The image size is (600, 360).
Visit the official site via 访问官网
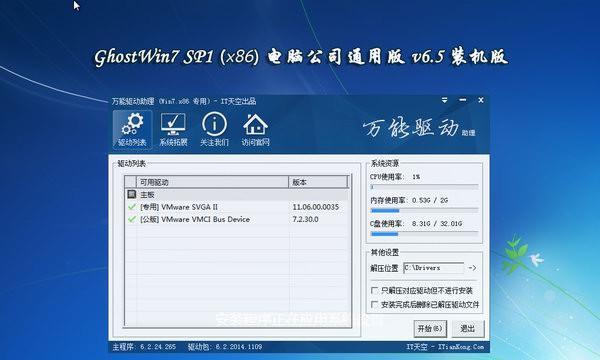(x=256, y=129)
